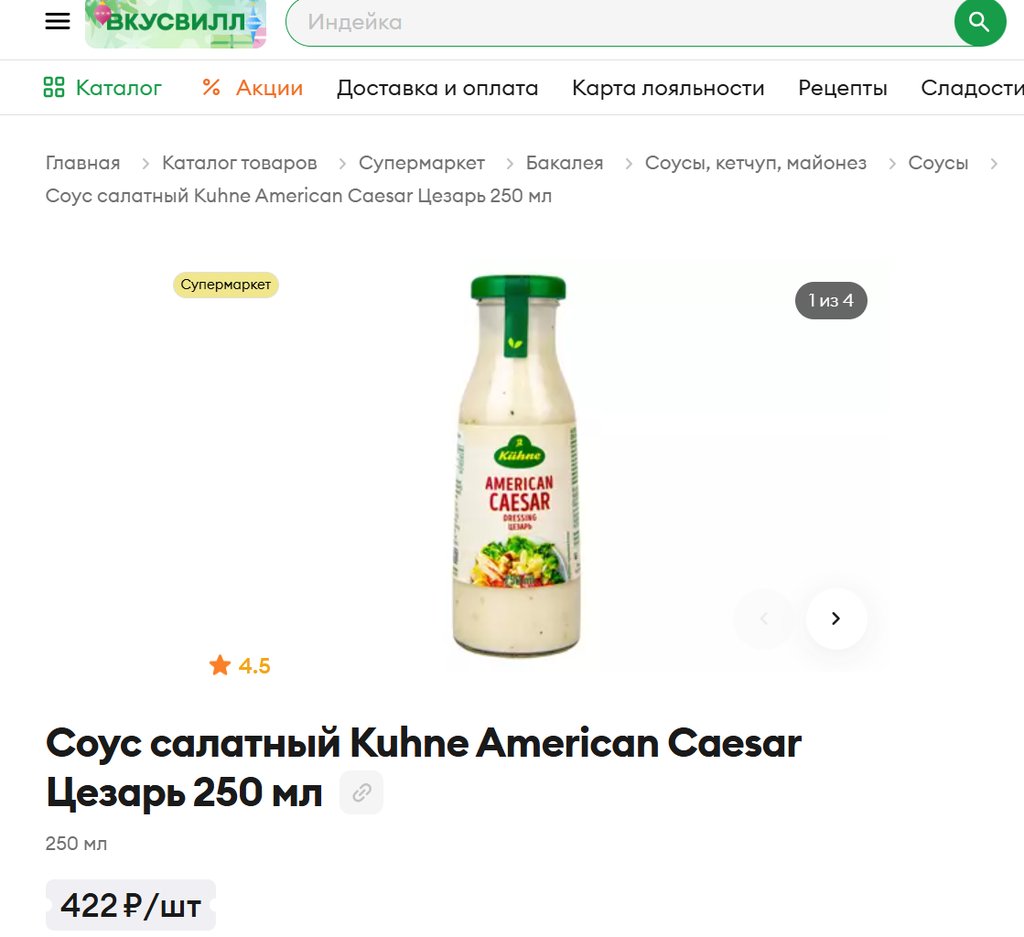
Task: Click the Супермаркет yellow badge
Action: (225, 285)
